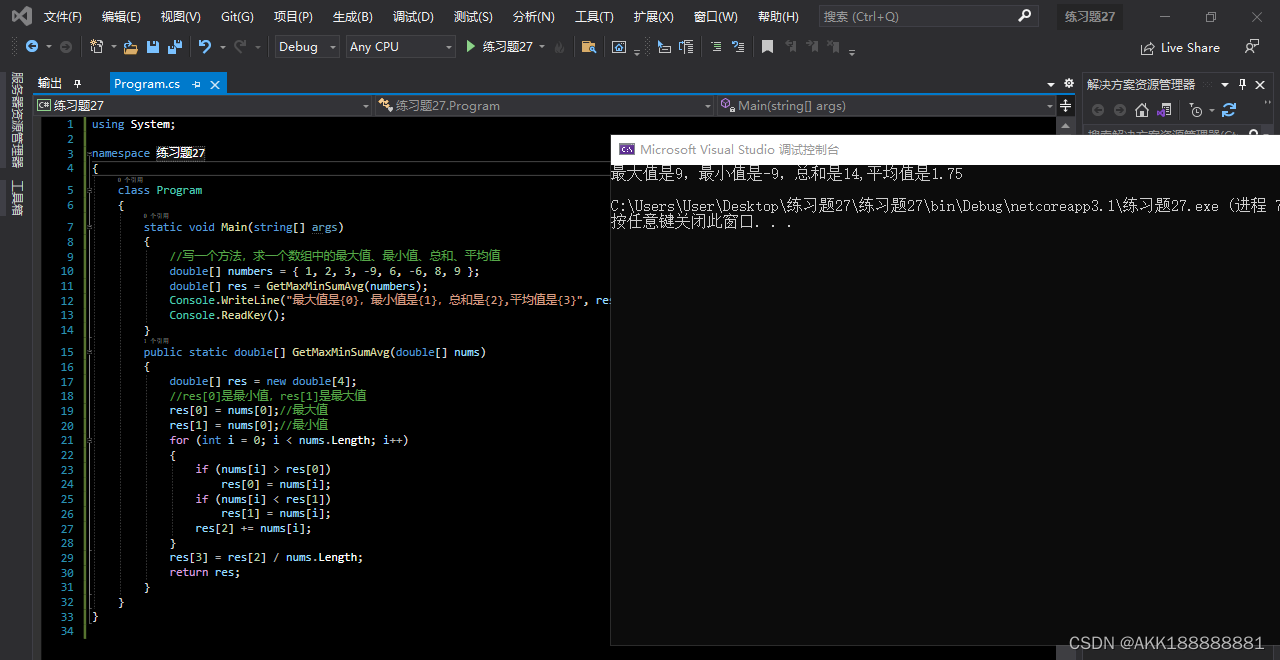Click the Navigate Backward arrow in toolbar
The height and width of the screenshot is (660, 1280).
point(32,47)
